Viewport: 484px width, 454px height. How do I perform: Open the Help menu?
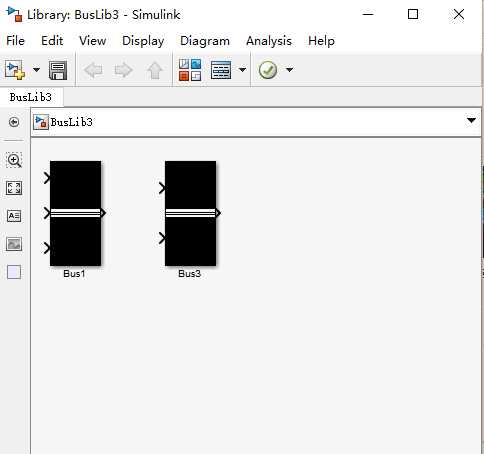321,41
